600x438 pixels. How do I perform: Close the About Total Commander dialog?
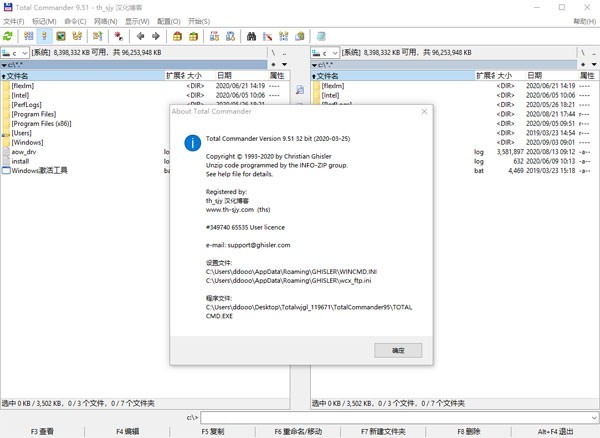click(424, 111)
